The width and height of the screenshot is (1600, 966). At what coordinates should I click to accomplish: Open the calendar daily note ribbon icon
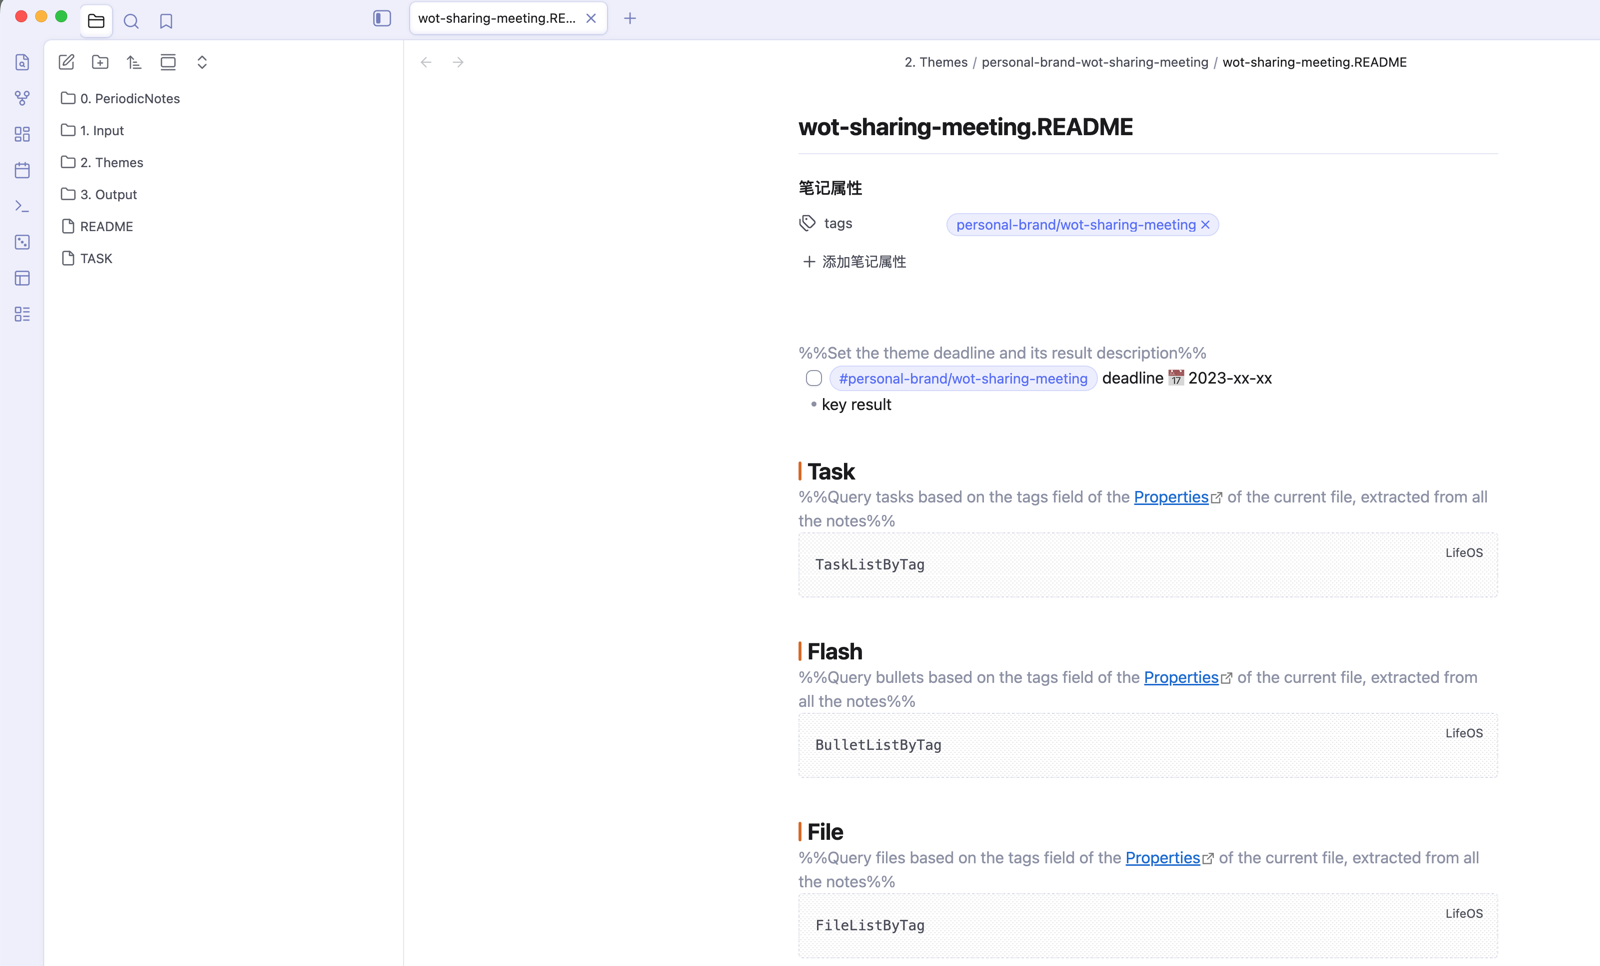[22, 170]
